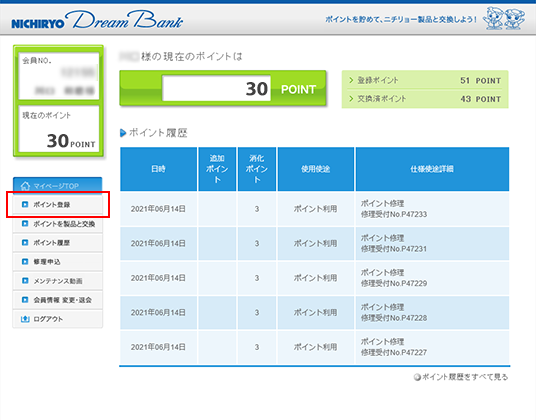Click the 会員NO. sidebar card
This screenshot has height=420, width=536.
click(59, 76)
